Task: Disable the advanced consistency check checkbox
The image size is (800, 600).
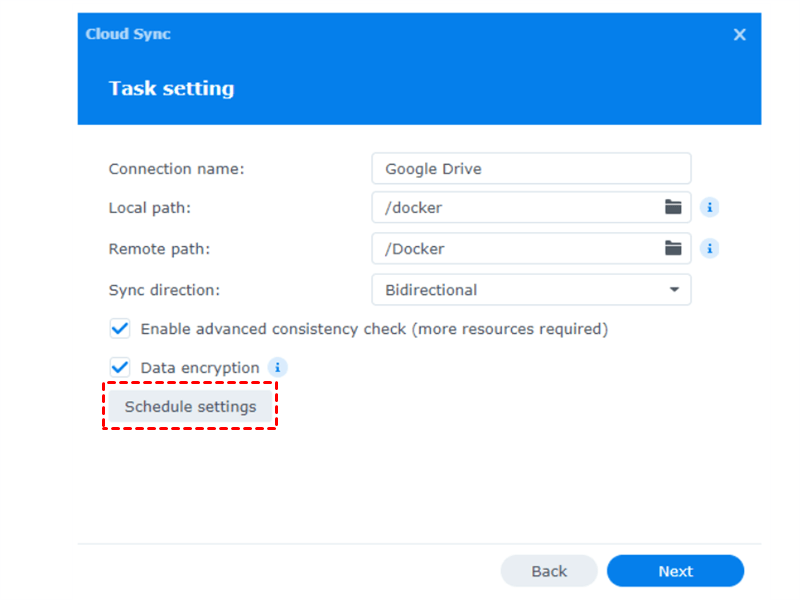Action: (121, 328)
